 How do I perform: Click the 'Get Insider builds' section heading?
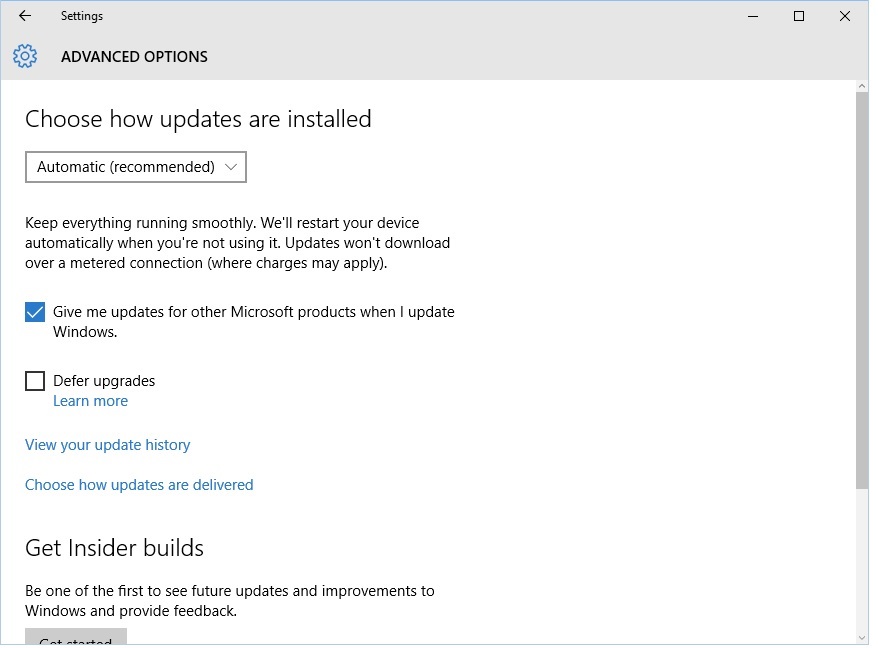113,547
